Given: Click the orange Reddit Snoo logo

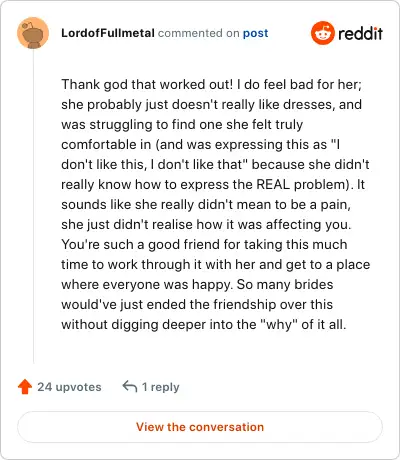Looking at the screenshot, I should (x=322, y=33).
